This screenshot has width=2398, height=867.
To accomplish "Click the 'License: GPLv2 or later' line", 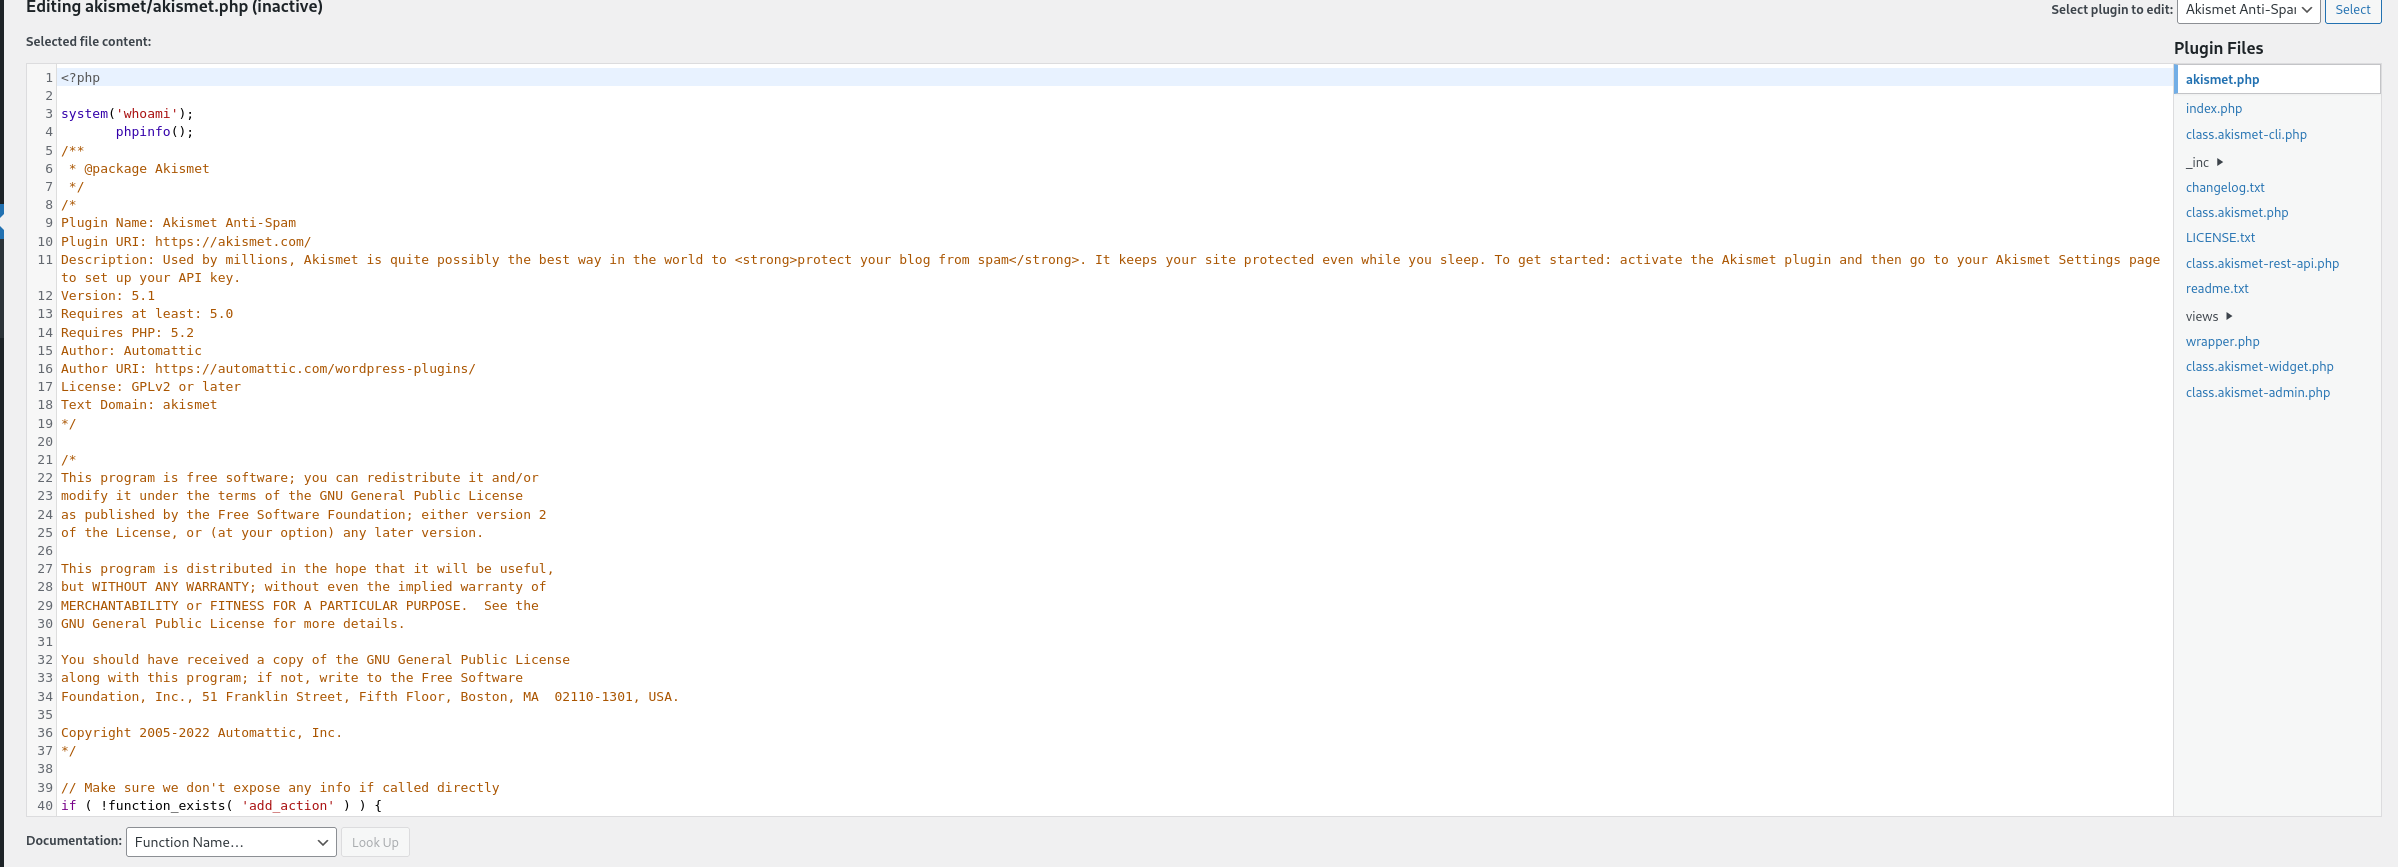I will click(x=151, y=387).
